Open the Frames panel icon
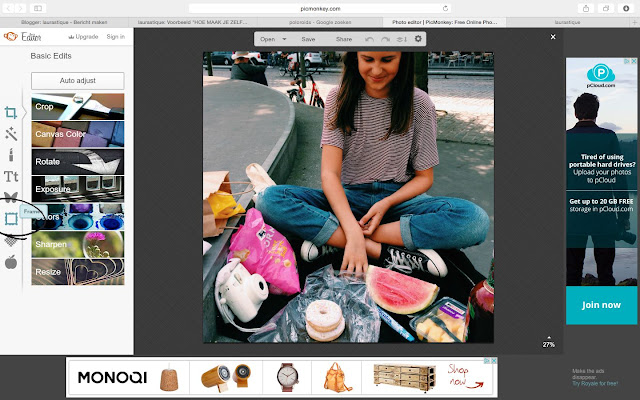 click(11, 219)
